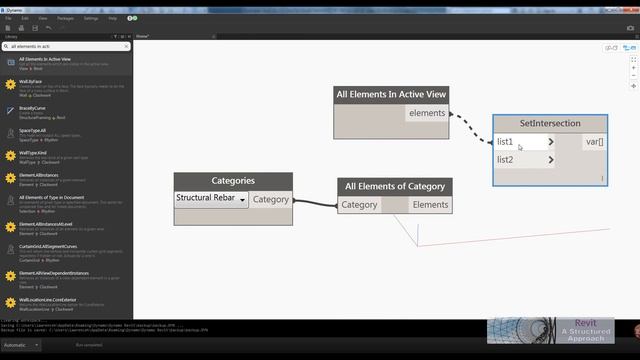Click the sun icon beside WallLocationLine.CoreExterior
The width and height of the screenshot is (640, 360).
[x=11, y=302]
